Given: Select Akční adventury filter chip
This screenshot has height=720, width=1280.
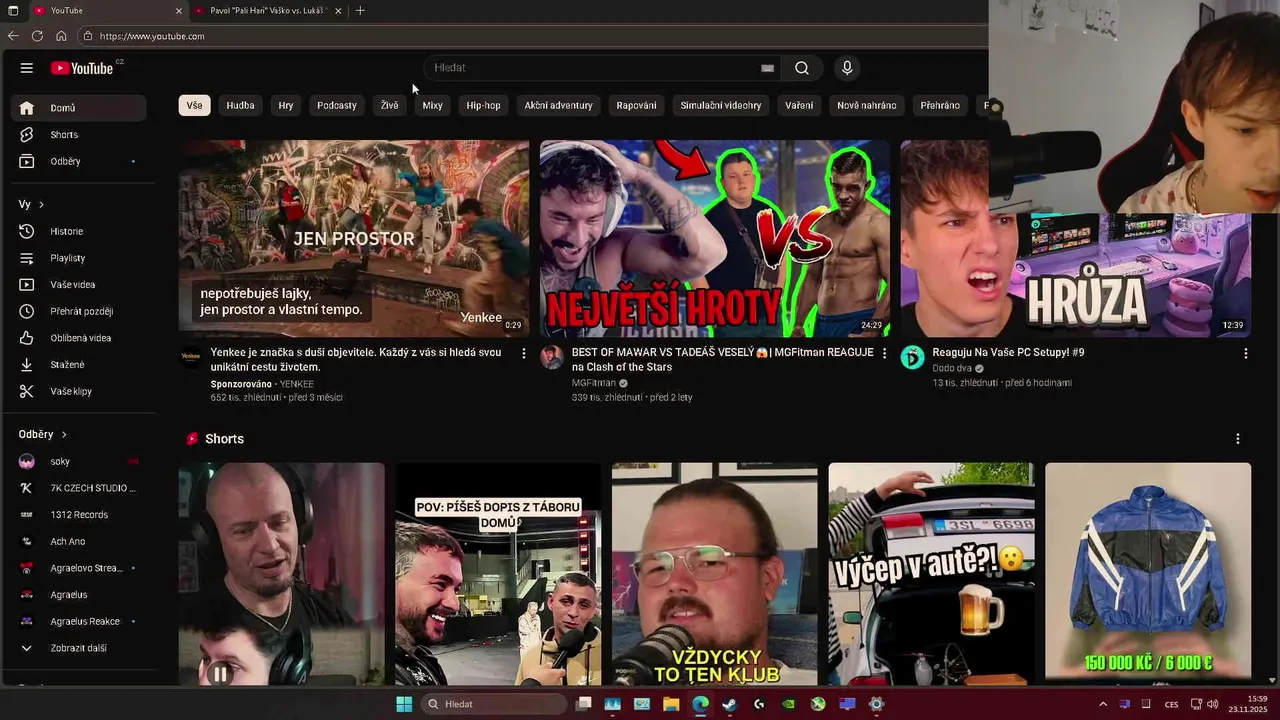Looking at the screenshot, I should click(x=558, y=105).
